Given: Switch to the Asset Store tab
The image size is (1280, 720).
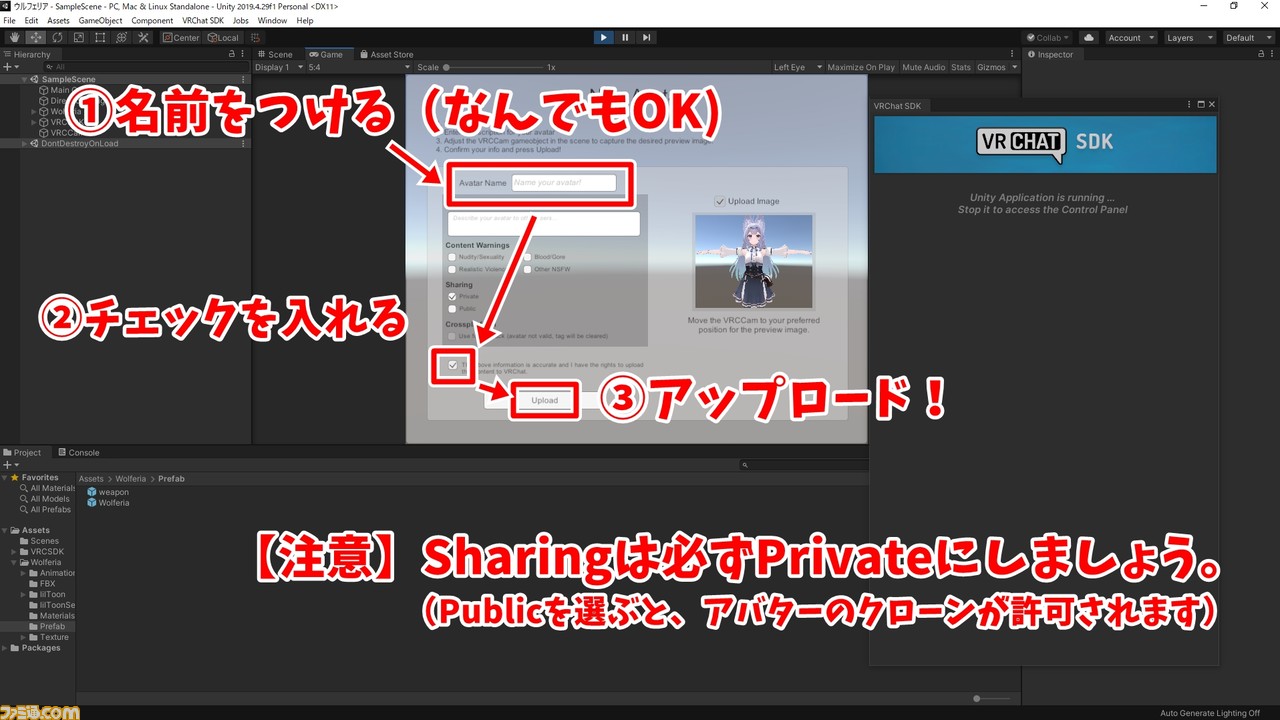Looking at the screenshot, I should 387,54.
